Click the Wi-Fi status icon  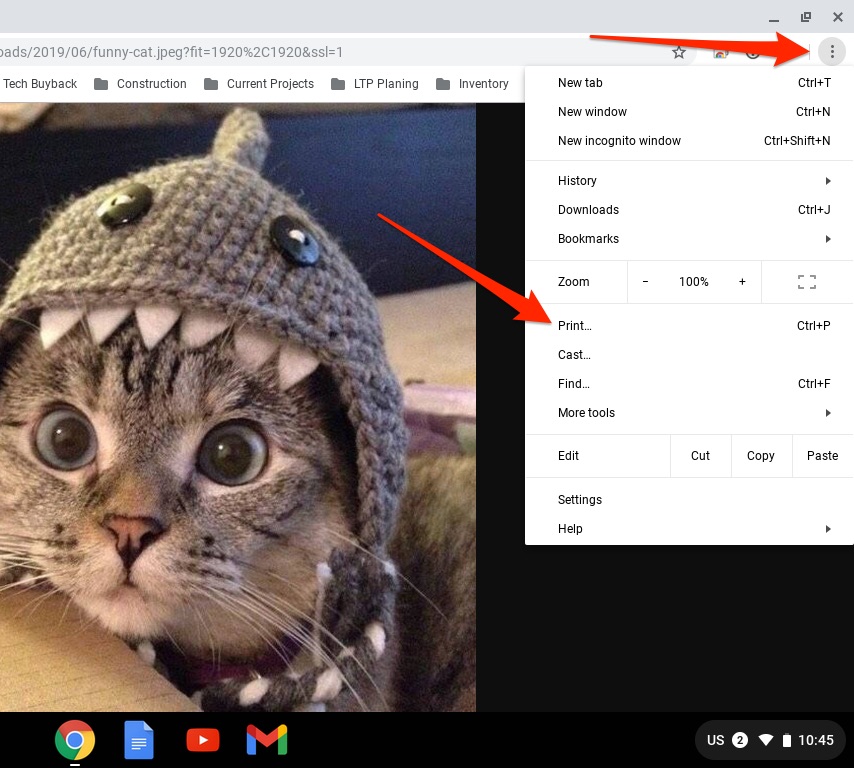point(766,740)
